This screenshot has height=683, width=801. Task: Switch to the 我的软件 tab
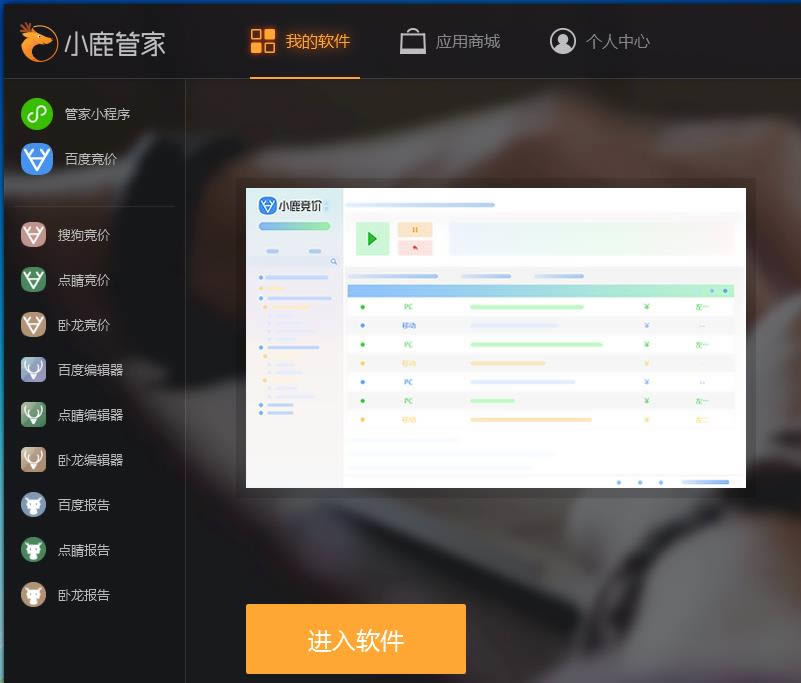[x=302, y=42]
